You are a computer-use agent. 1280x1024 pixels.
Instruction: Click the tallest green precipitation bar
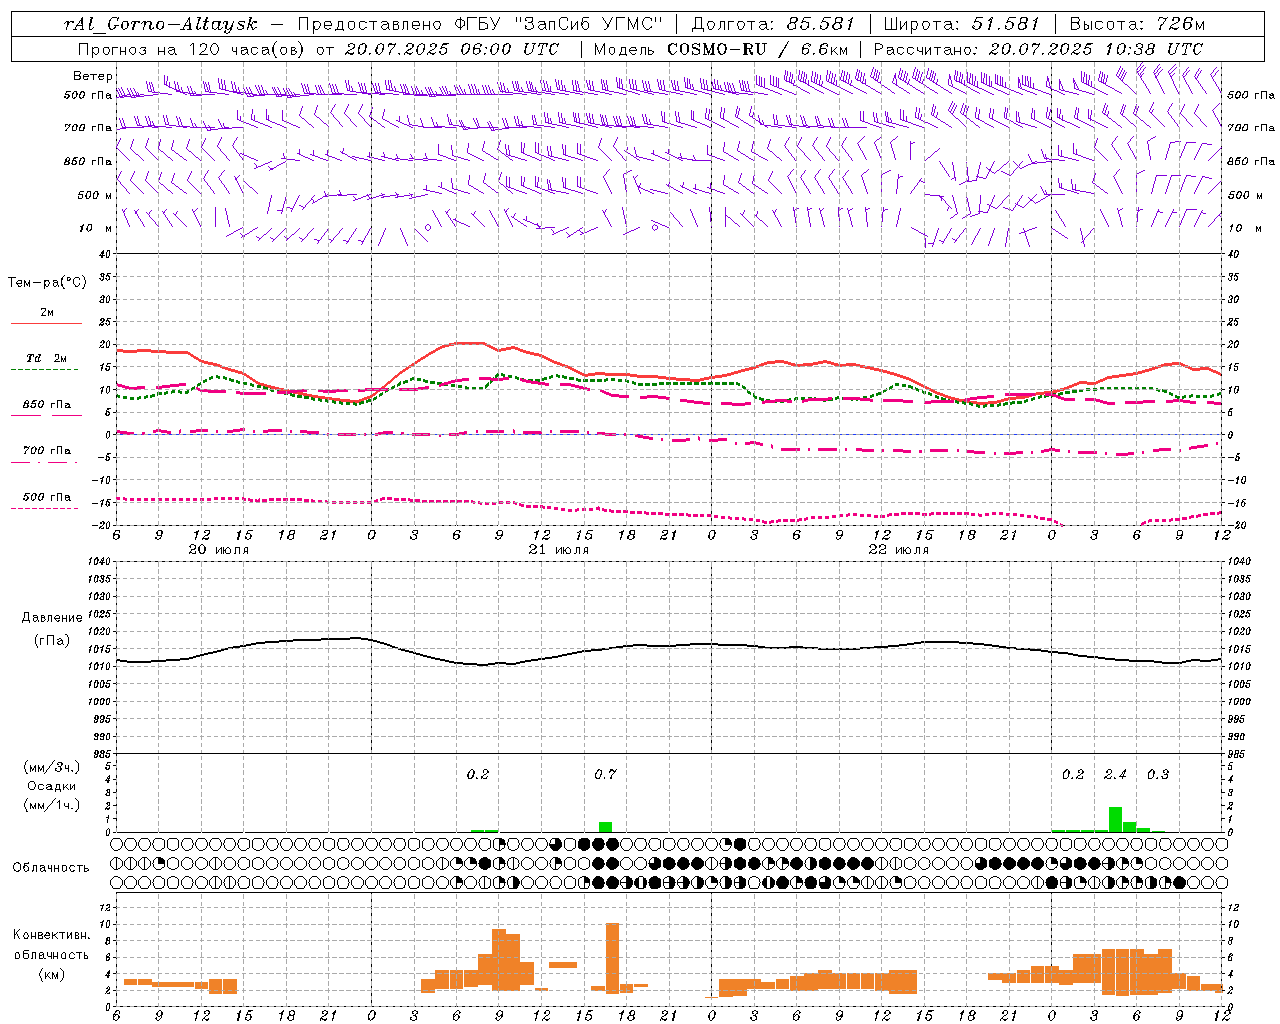(x=1115, y=819)
